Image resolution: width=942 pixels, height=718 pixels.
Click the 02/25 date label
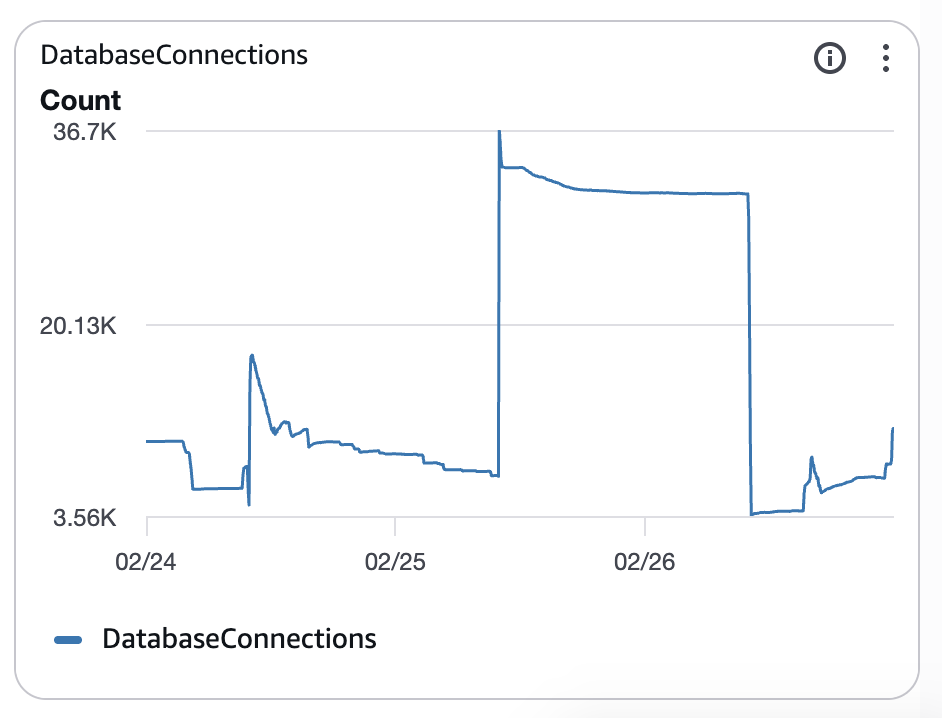tap(398, 562)
